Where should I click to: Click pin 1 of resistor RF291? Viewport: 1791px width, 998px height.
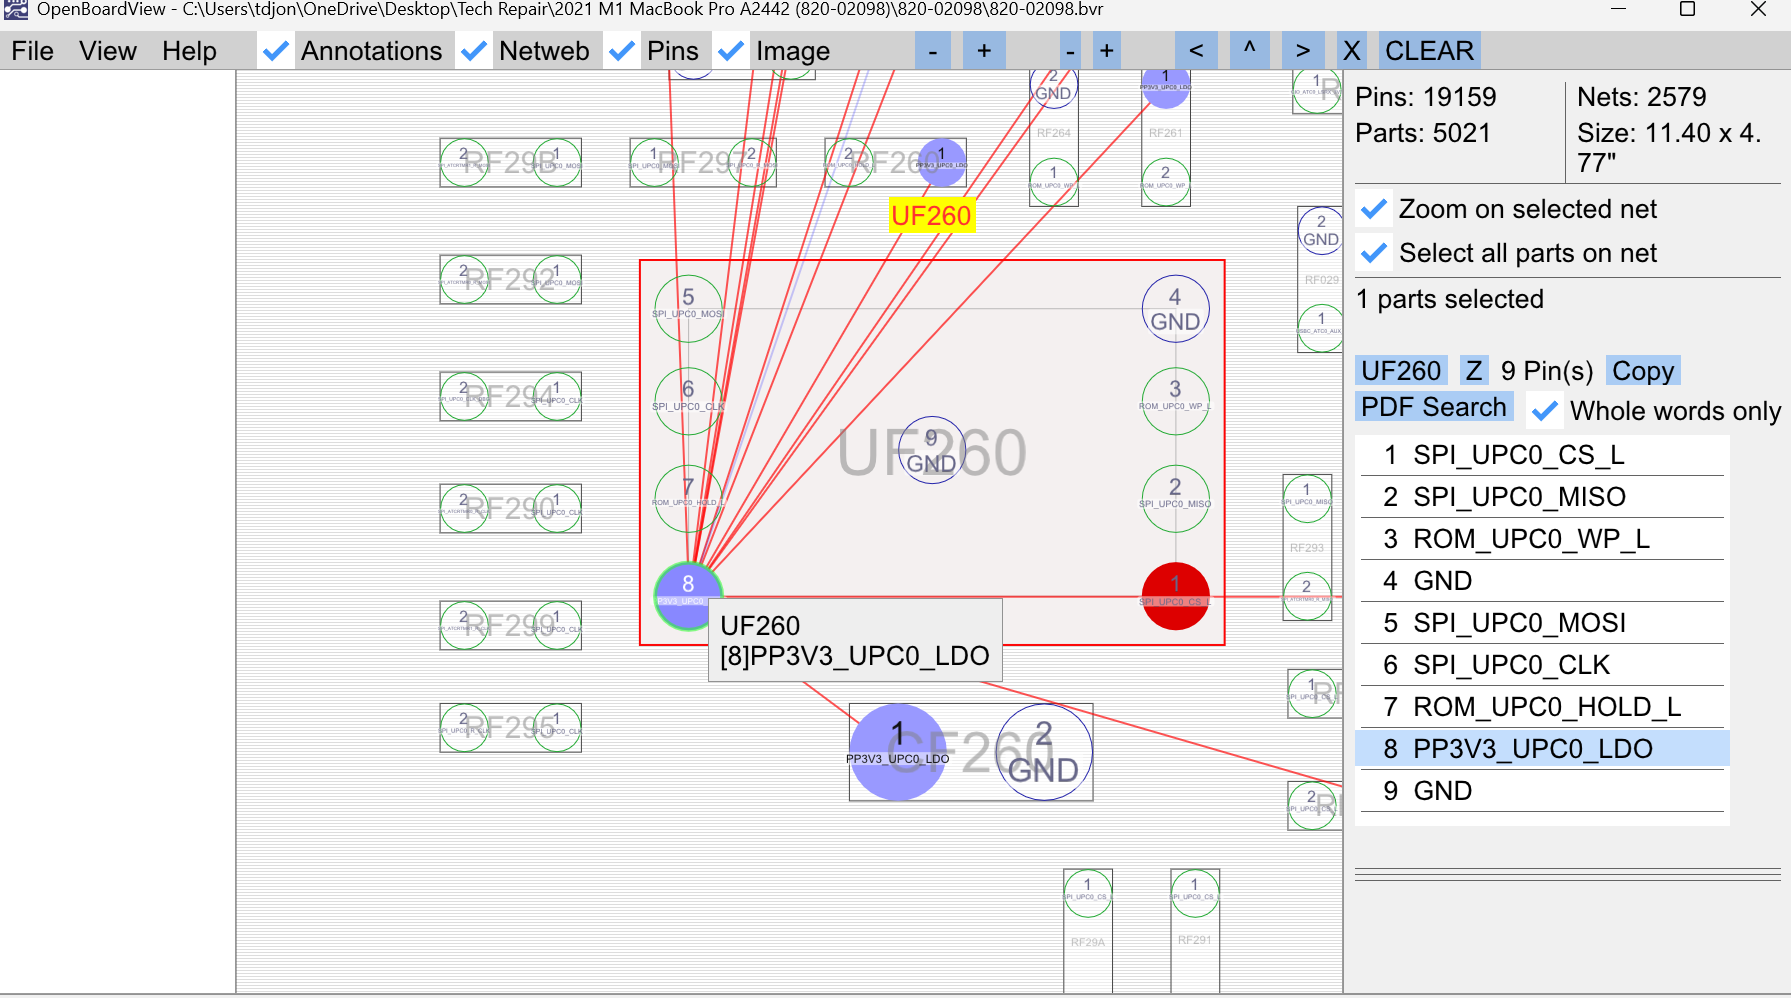[1195, 893]
